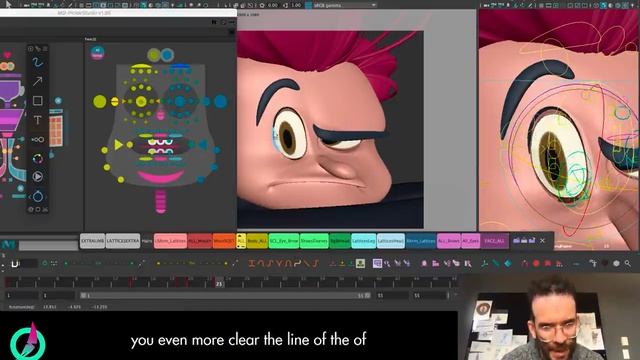This screenshot has width=640, height=360.
Task: Open the color wheel tool in picker palette
Action: (x=38, y=158)
